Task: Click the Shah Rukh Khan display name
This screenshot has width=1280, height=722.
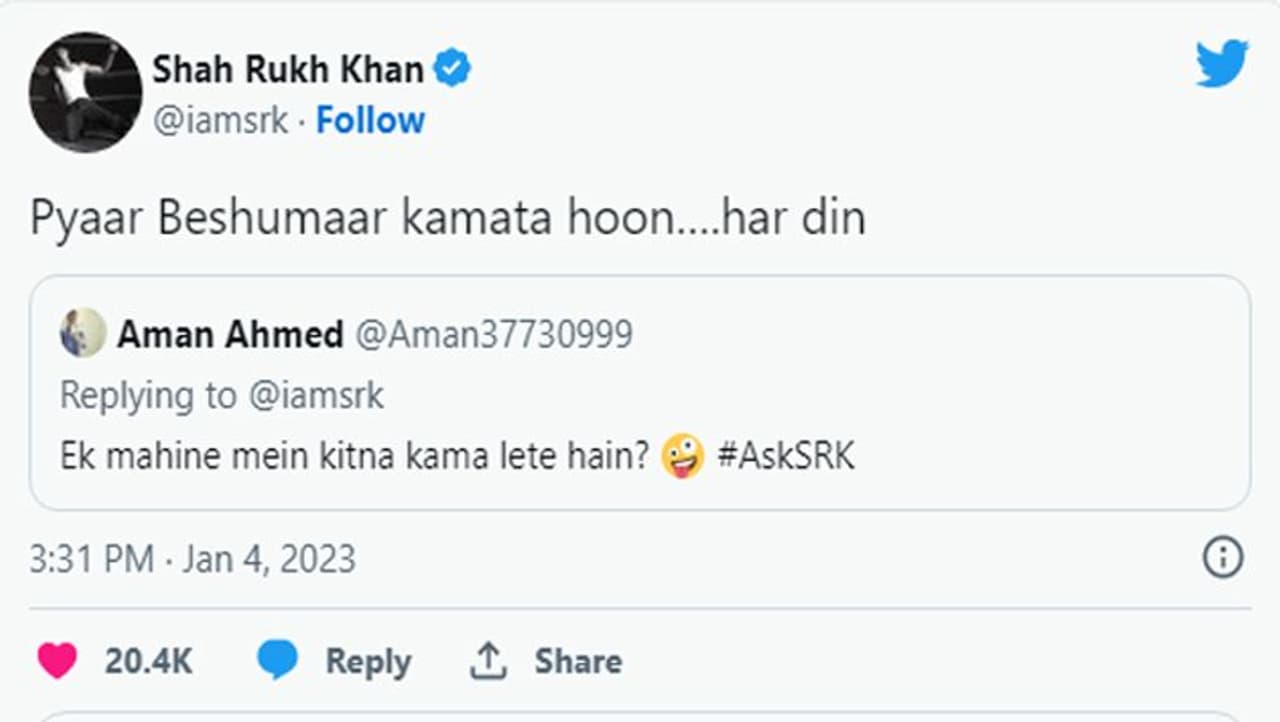Action: [288, 69]
